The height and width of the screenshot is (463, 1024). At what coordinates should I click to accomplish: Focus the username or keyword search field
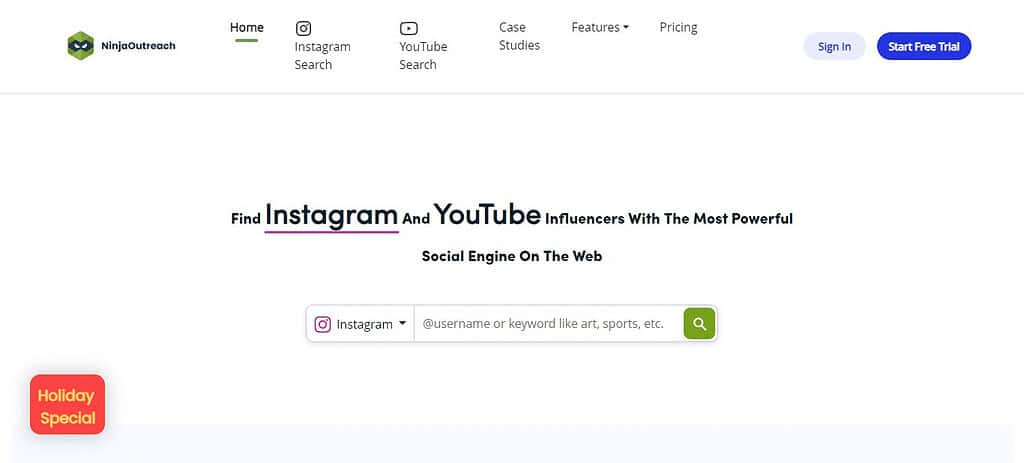[x=549, y=324]
